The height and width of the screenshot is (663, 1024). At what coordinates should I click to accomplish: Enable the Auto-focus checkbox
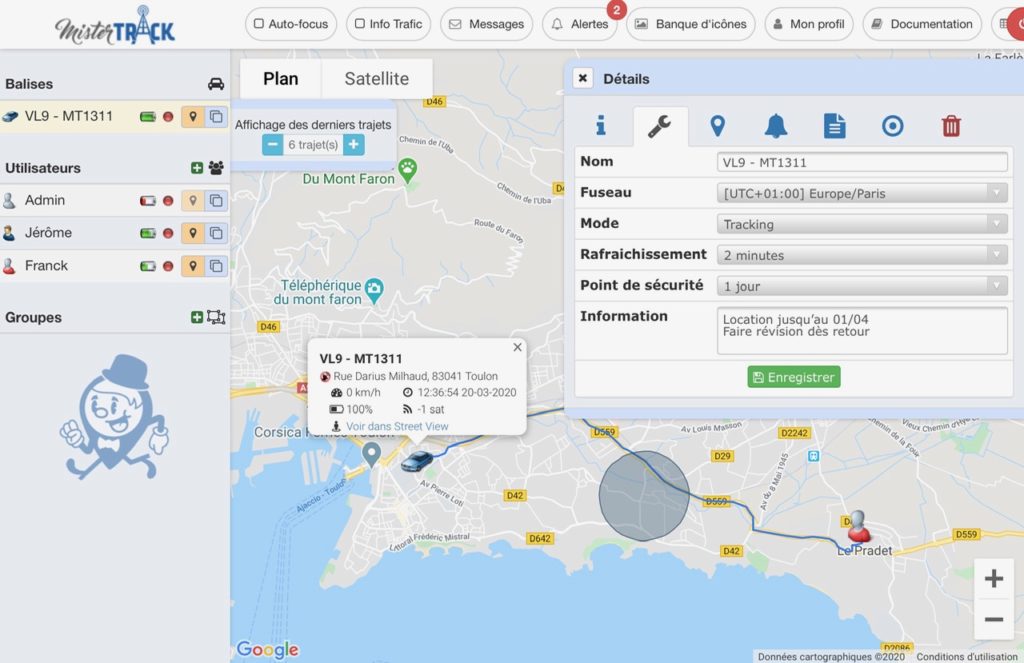(259, 24)
